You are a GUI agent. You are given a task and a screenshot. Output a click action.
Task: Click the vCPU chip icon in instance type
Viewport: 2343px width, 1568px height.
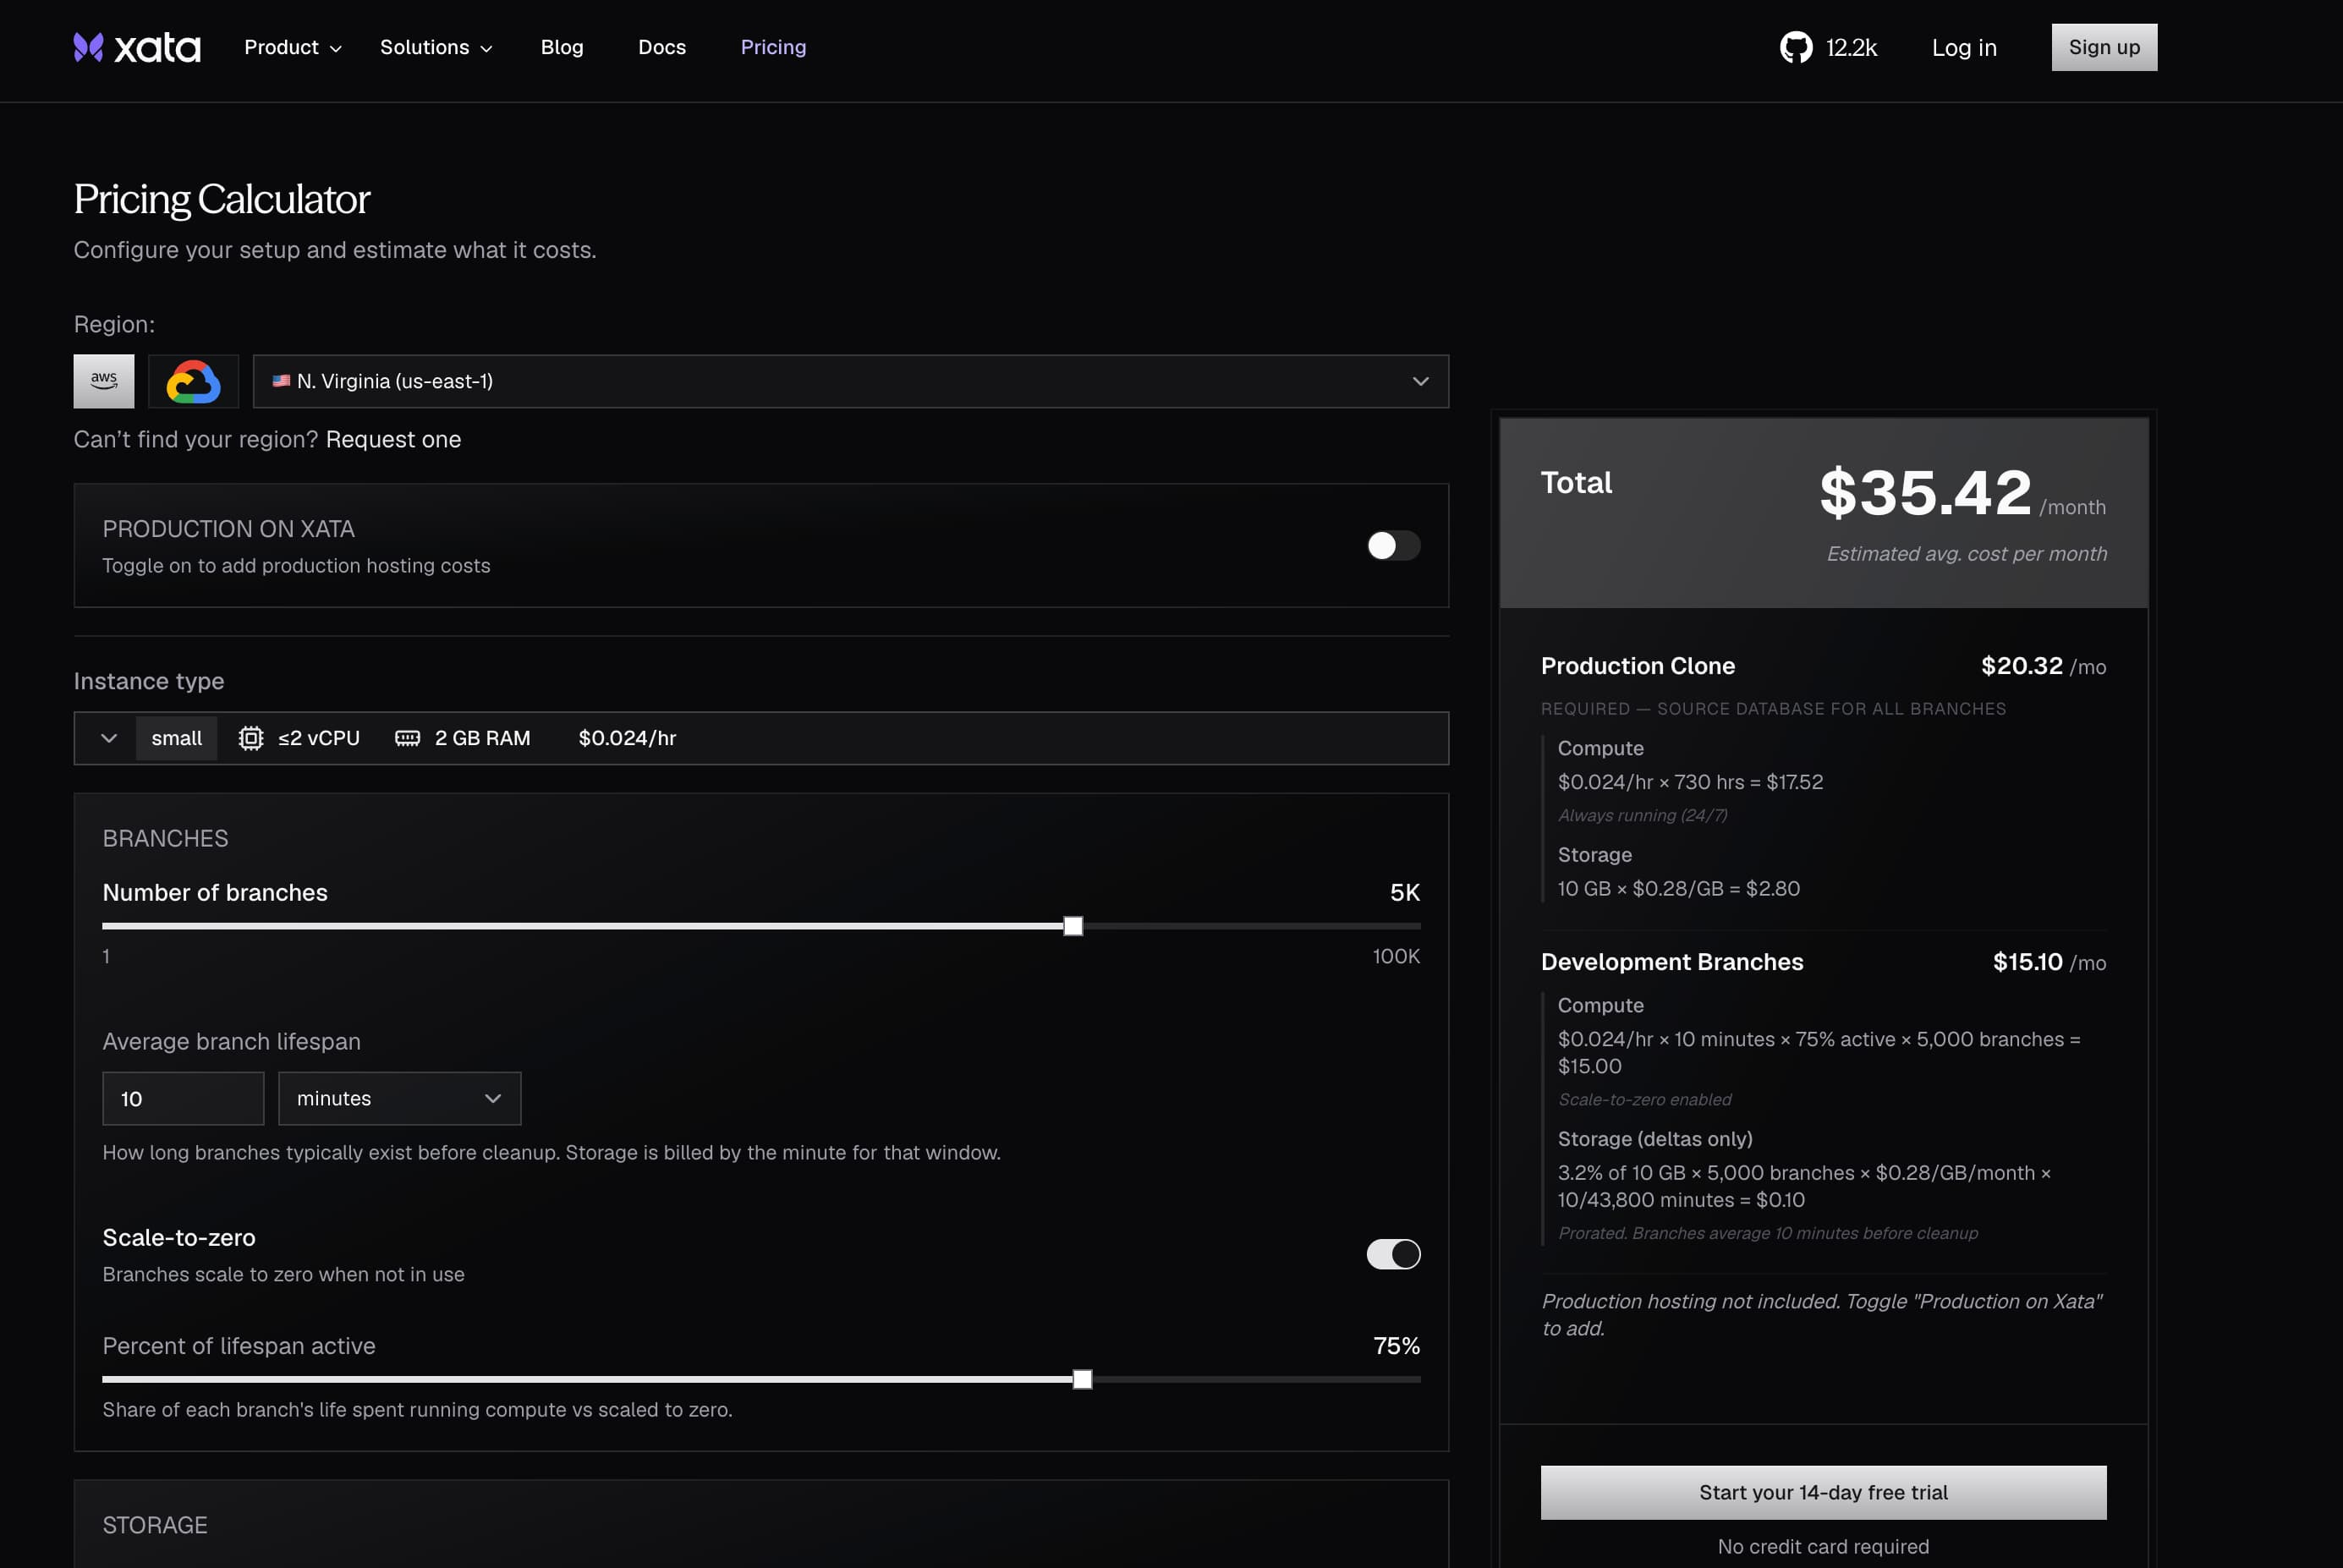coord(251,738)
